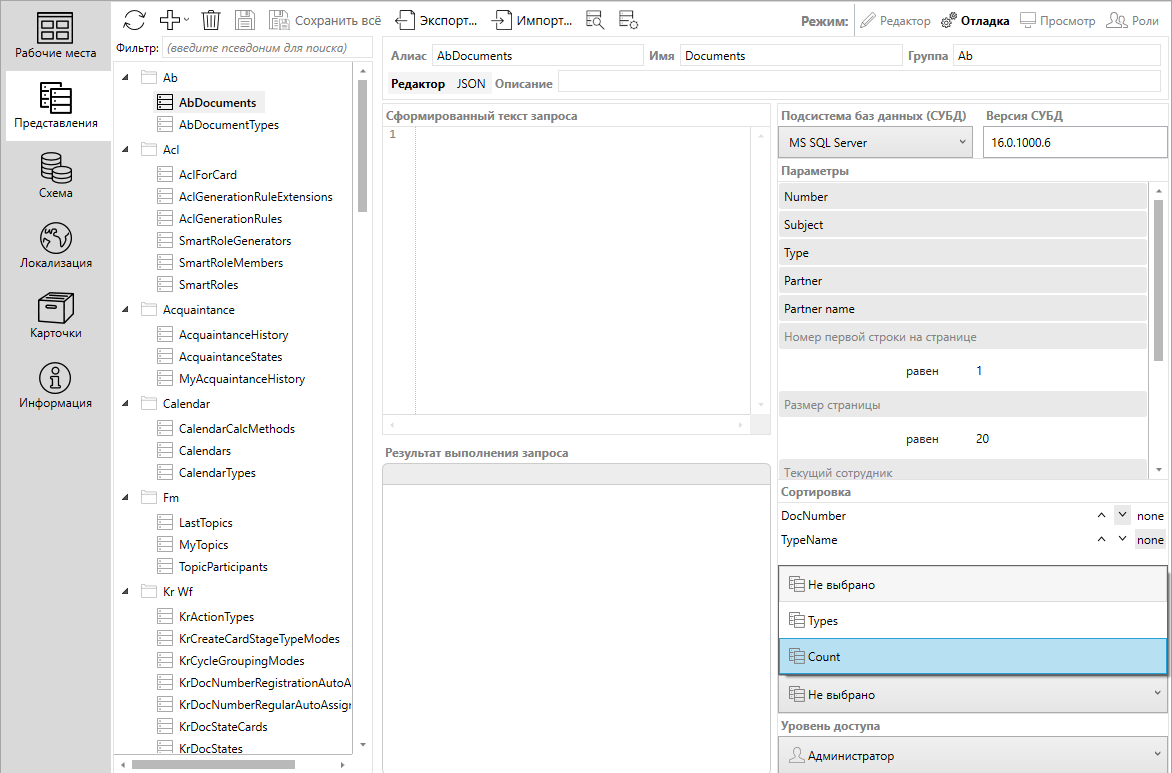Open the Локализация globe section

[x=55, y=246]
